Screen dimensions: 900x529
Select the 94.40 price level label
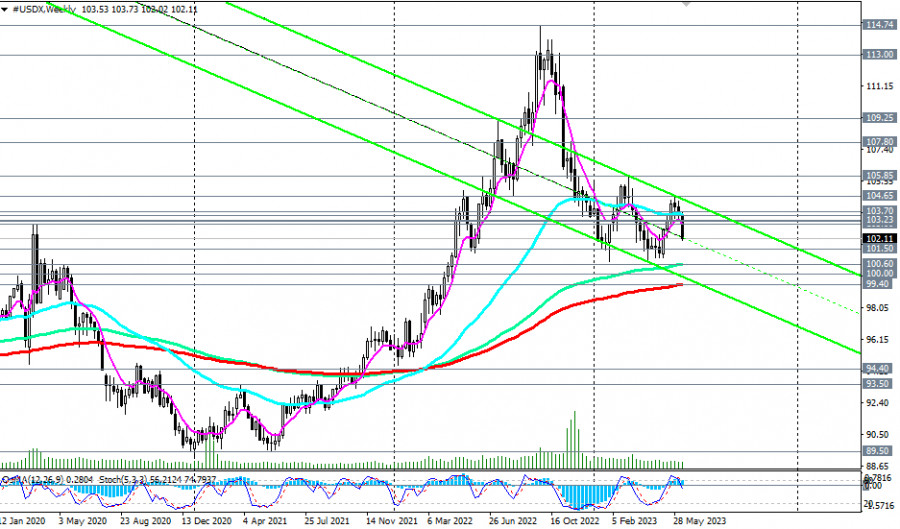[x=879, y=369]
